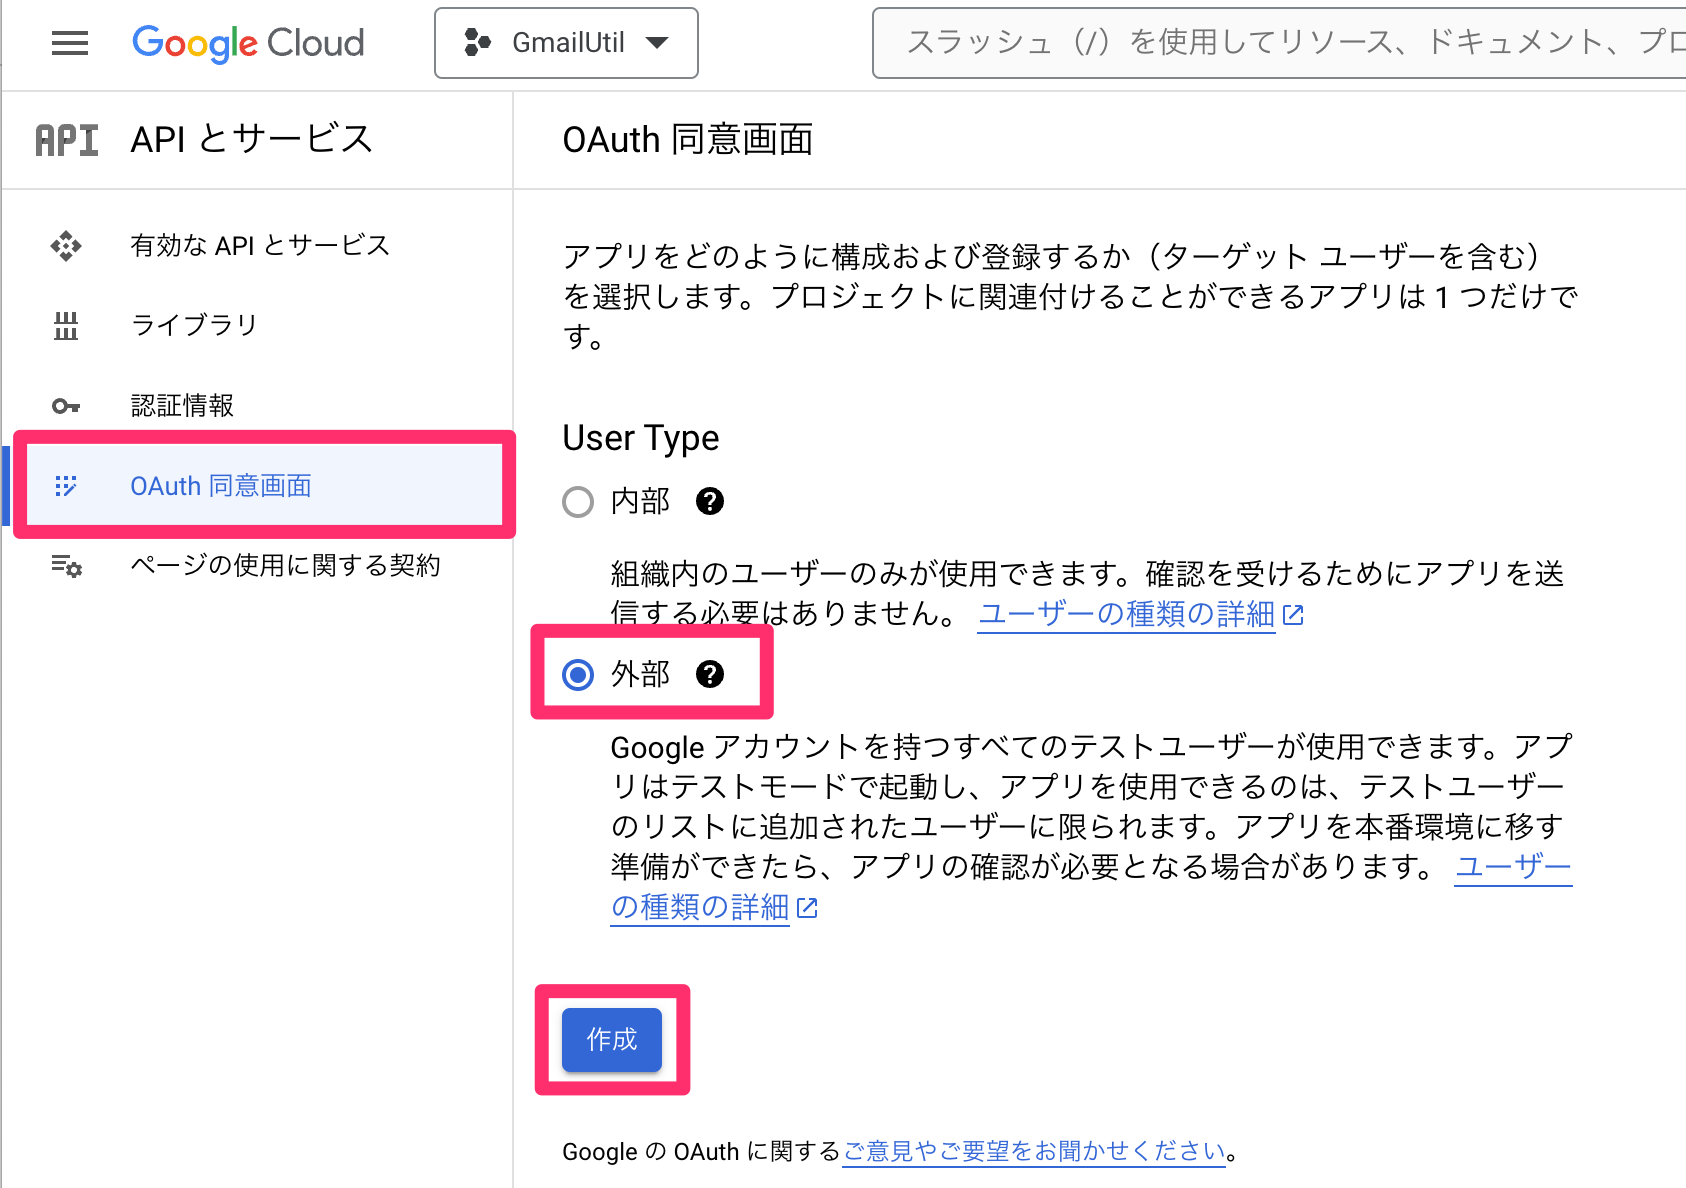Click the library icon in sidebar
Screen dimensions: 1686x1188
point(66,326)
